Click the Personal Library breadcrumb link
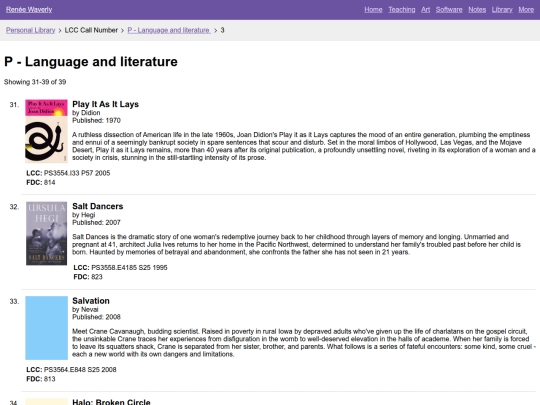The width and height of the screenshot is (540, 405). click(30, 30)
